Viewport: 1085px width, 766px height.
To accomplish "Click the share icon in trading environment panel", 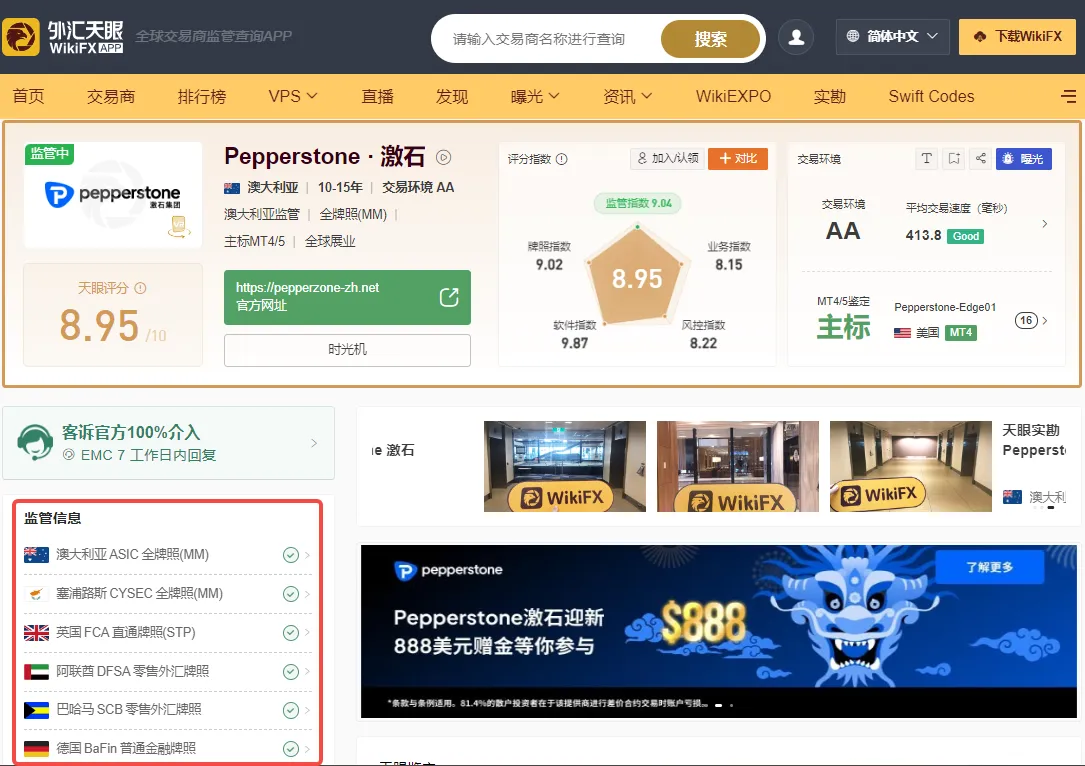I will pyautogui.click(x=981, y=158).
